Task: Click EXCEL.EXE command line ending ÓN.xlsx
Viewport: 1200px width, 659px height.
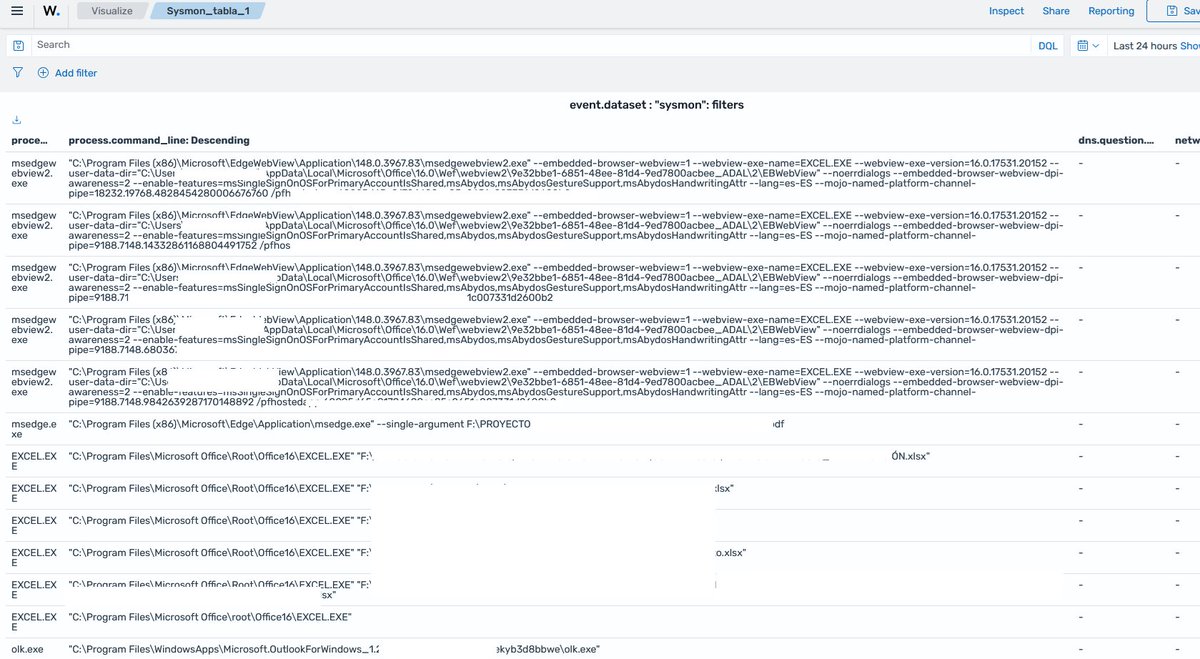Action: [499, 456]
